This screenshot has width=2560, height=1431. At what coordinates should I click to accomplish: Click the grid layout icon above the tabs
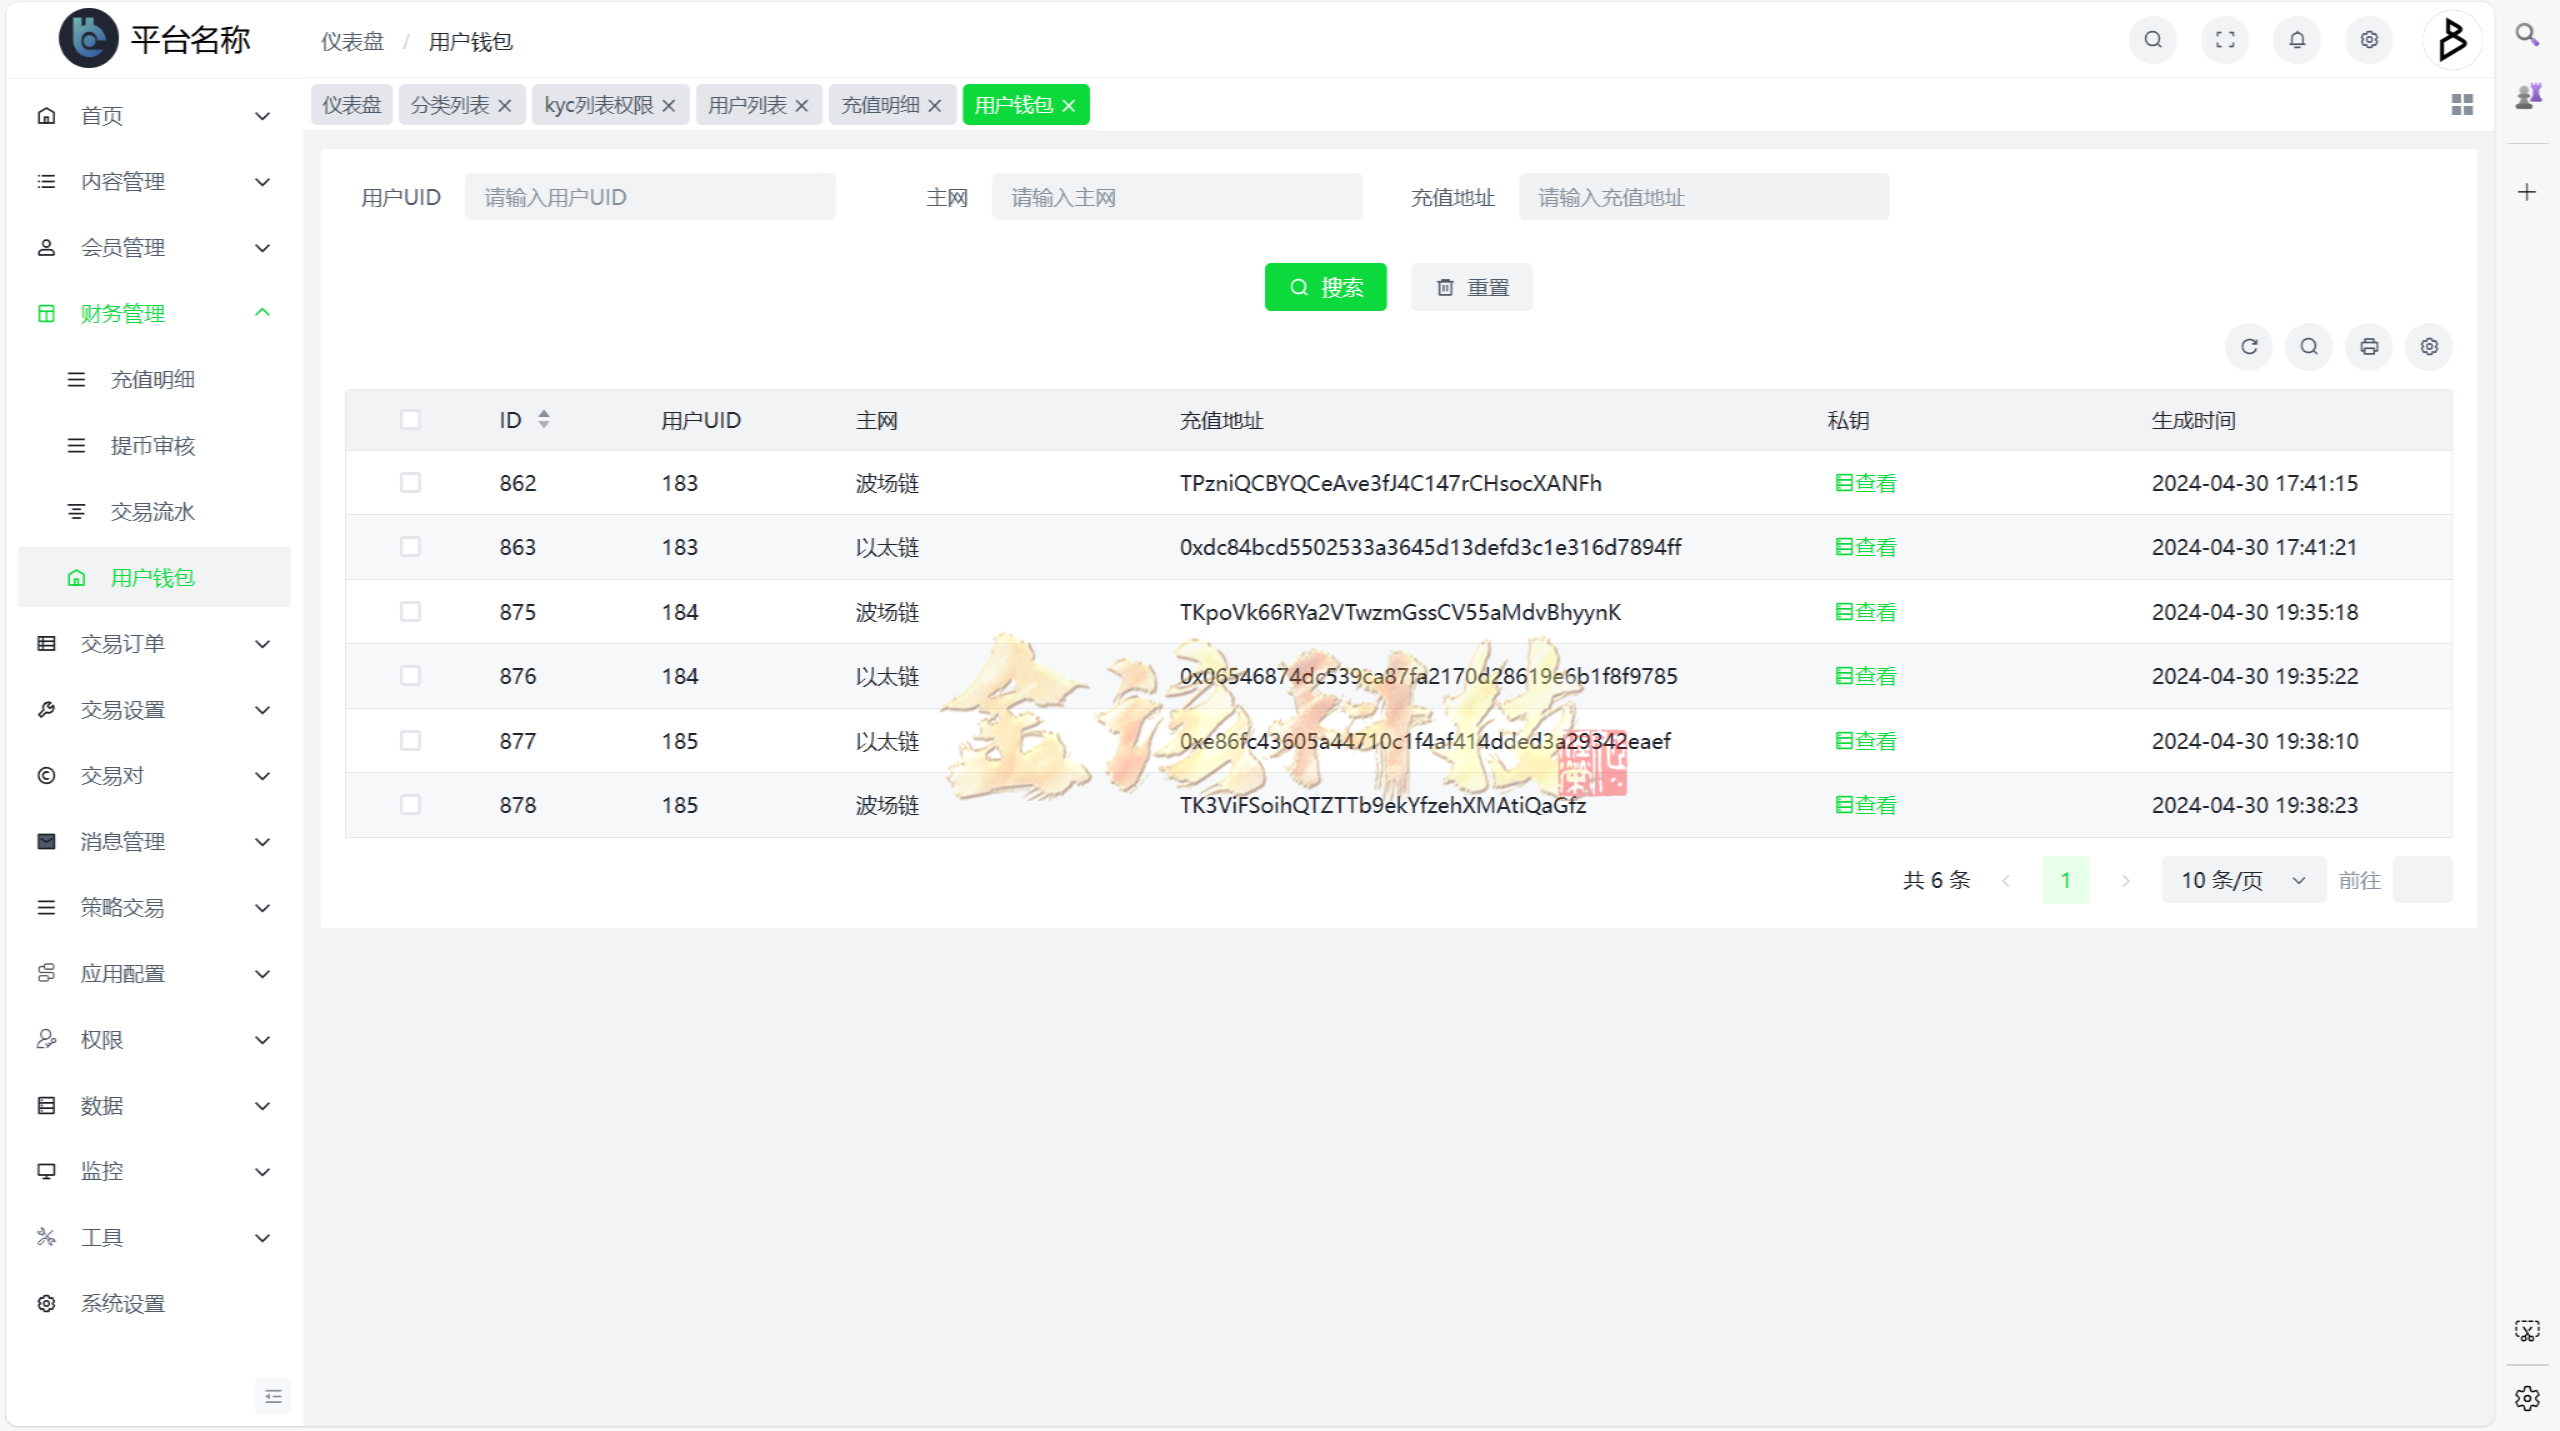pyautogui.click(x=2462, y=104)
